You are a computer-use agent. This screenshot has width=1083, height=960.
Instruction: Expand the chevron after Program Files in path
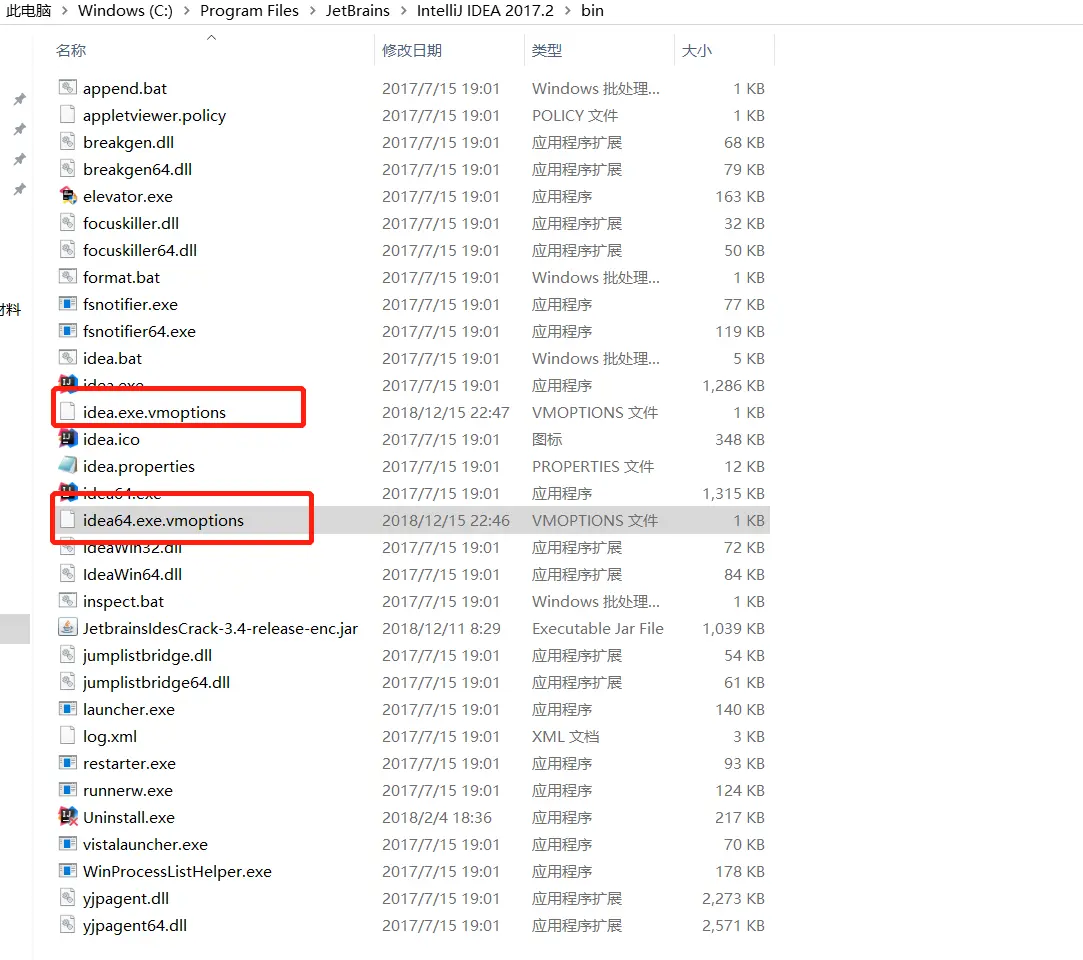click(x=312, y=11)
